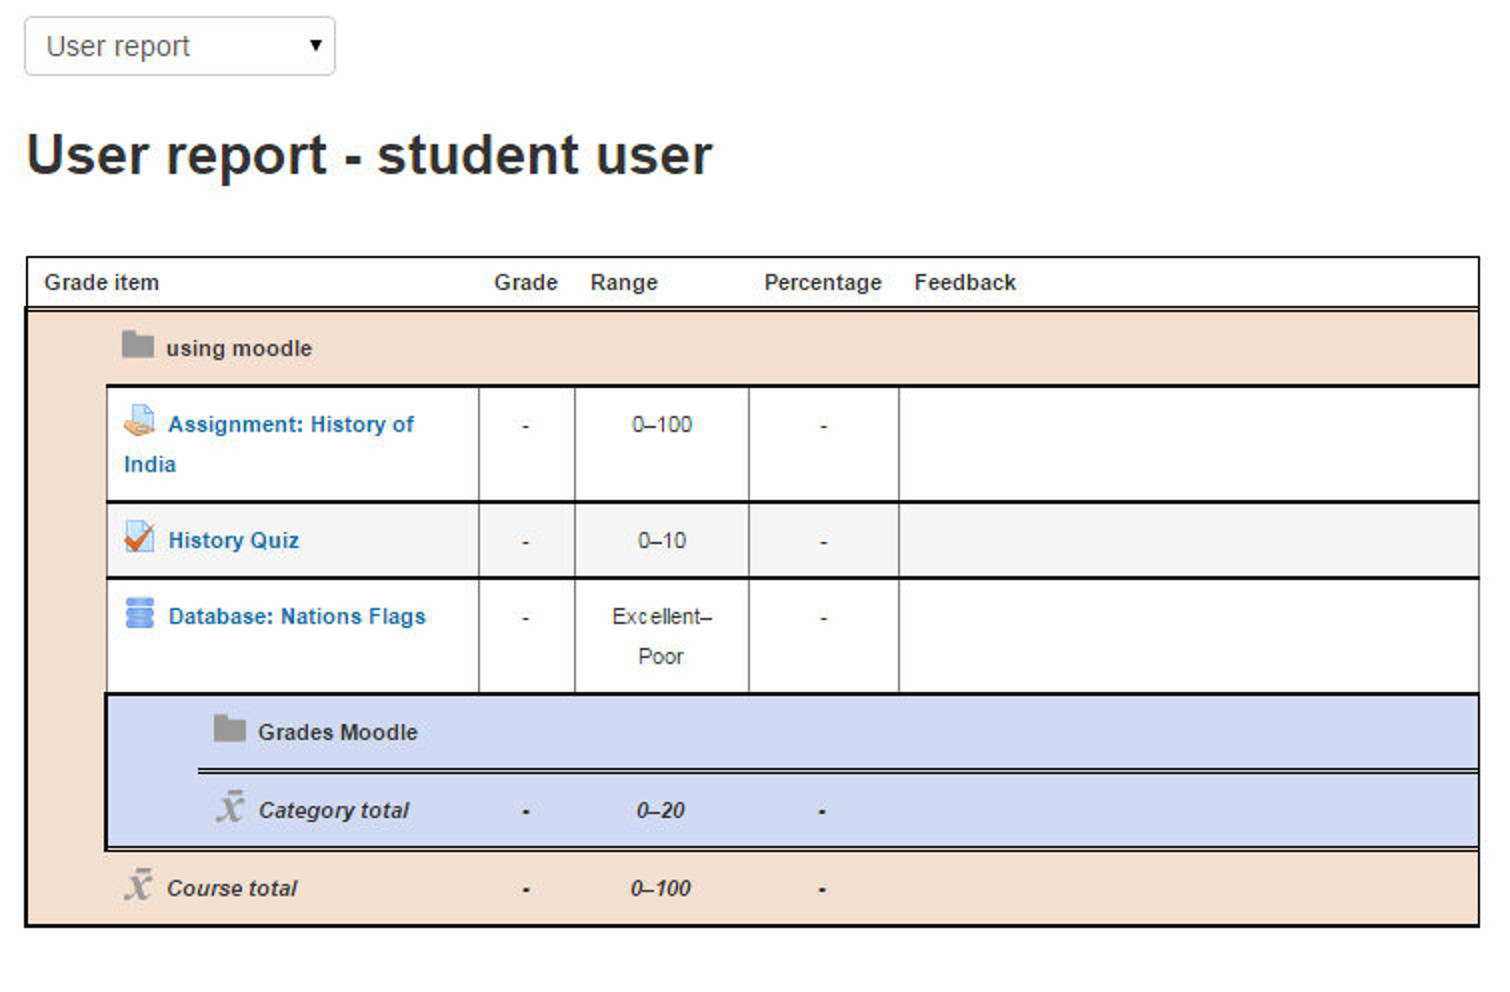Click the Assignment activity icon beside History of India
Viewport: 1510px width, 992px height.
[x=140, y=423]
